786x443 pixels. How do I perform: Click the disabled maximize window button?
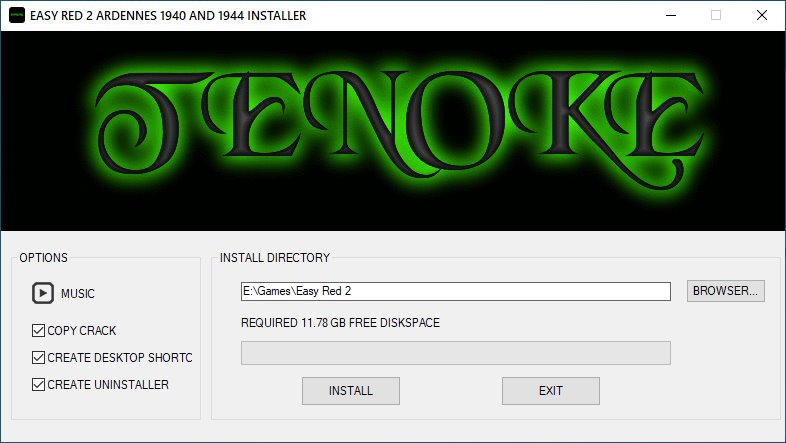[716, 15]
